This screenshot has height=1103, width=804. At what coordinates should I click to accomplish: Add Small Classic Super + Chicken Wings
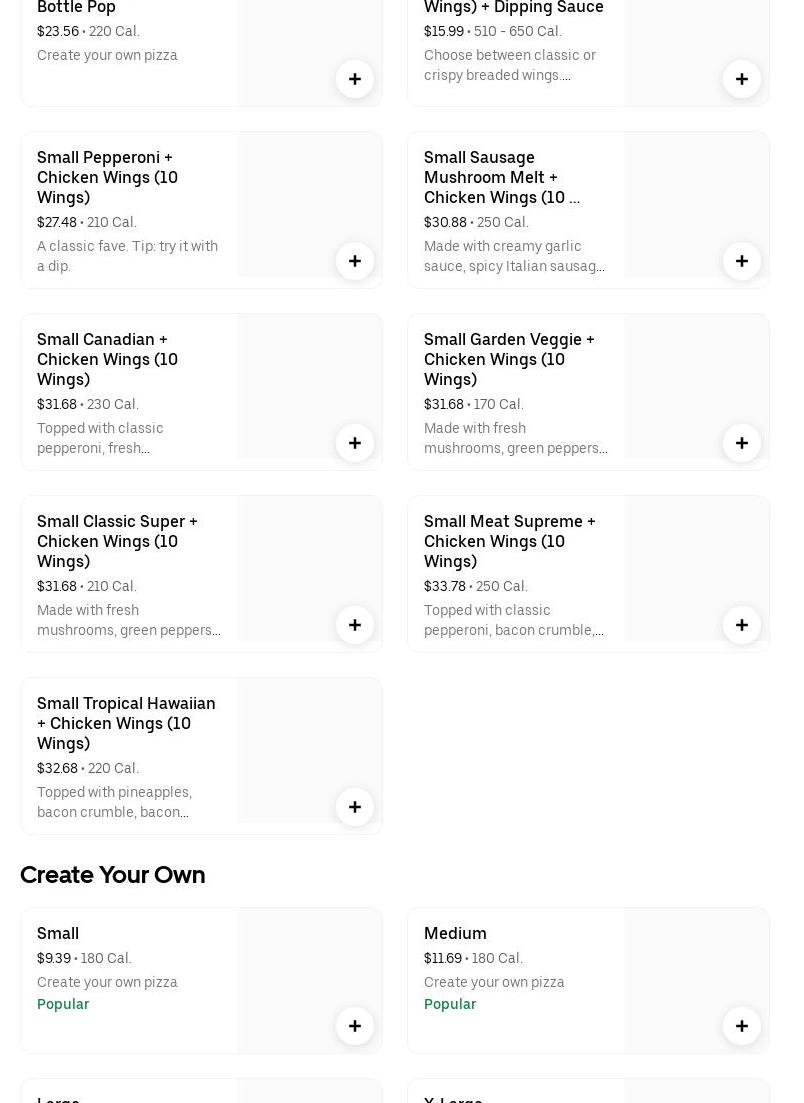355,625
